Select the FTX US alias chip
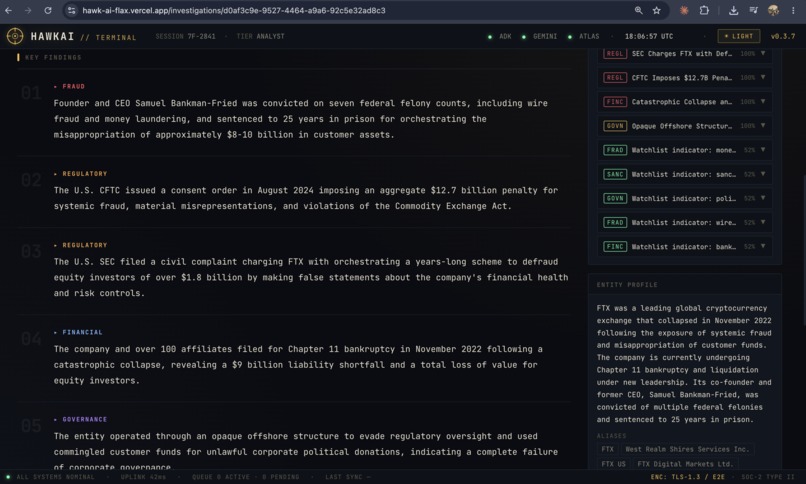806x484 pixels. 614,463
